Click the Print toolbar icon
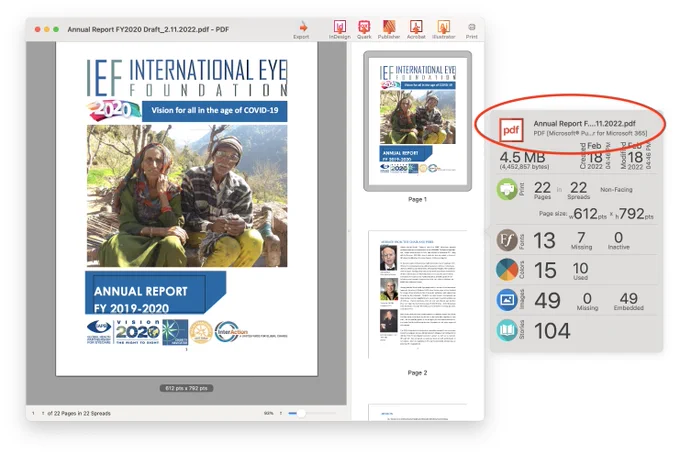This screenshot has height=455, width=680. tap(472, 27)
